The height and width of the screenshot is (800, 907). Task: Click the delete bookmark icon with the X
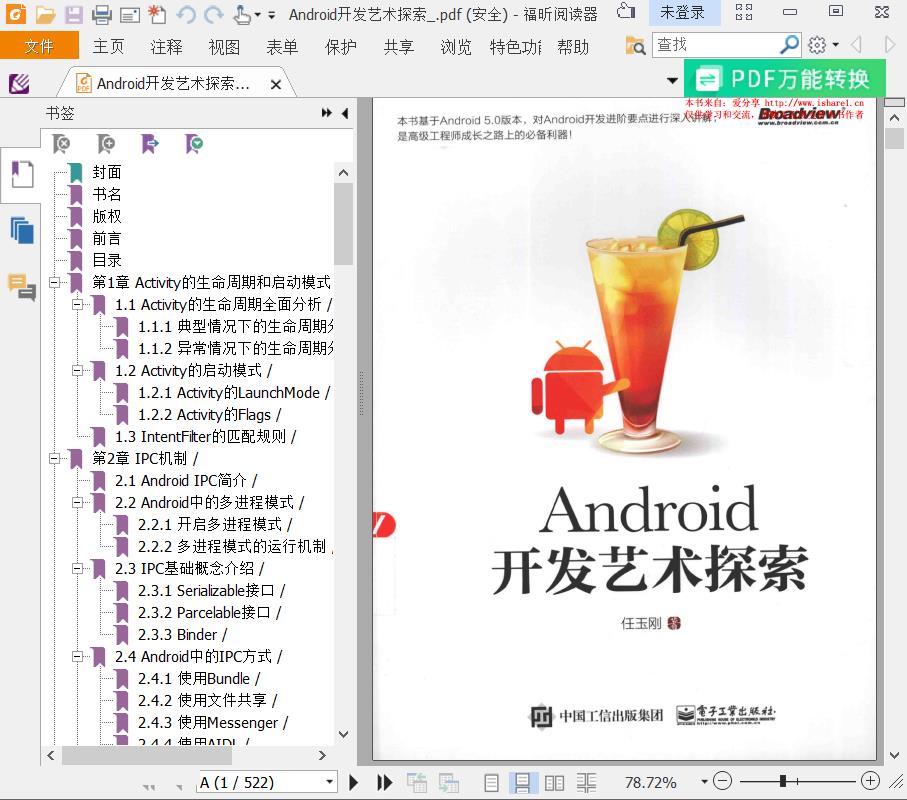61,143
